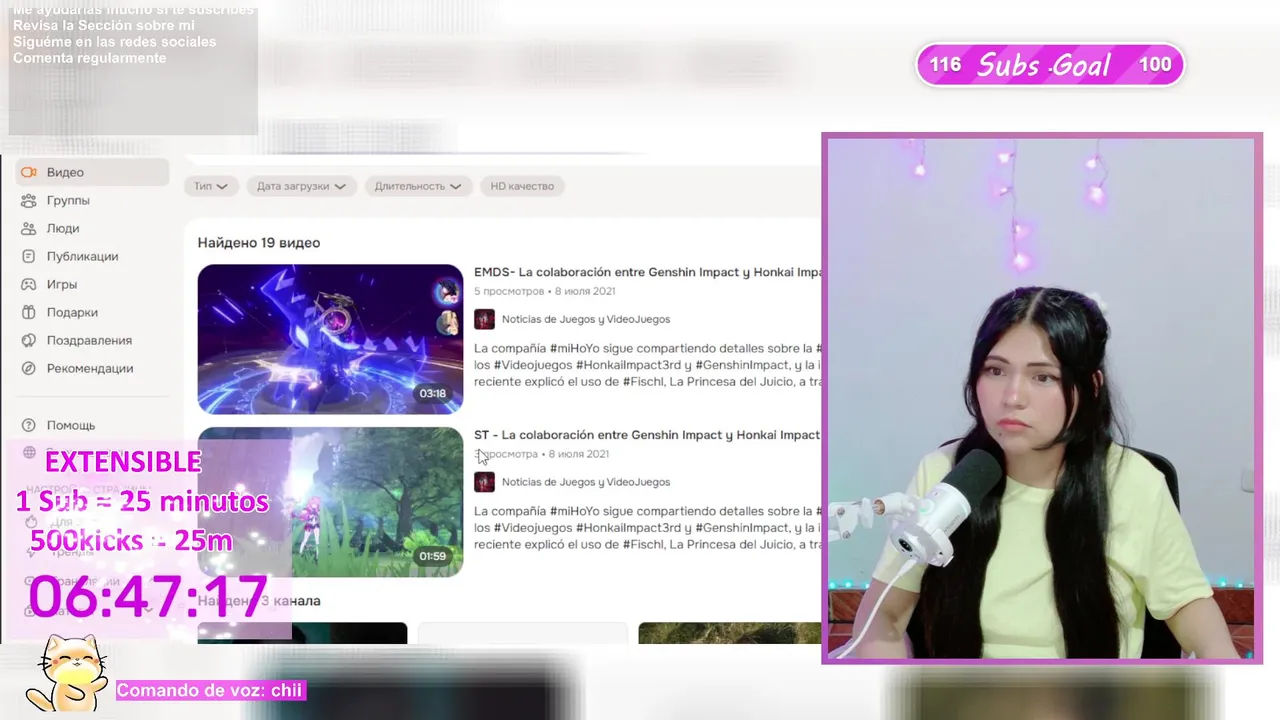Click the Subs Goal progress bar

click(1050, 65)
